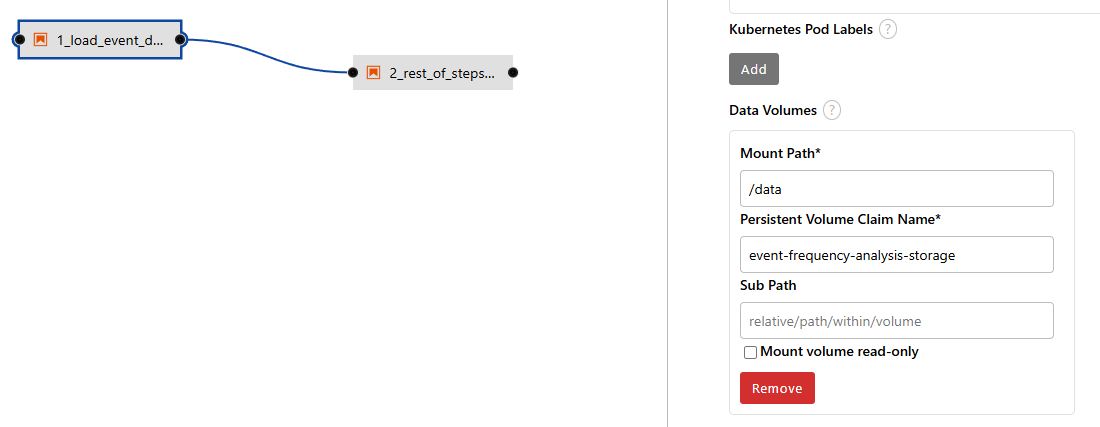Click the notebook icon on 2_rest_of_steps node
The width and height of the screenshot is (1100, 427).
point(373,72)
